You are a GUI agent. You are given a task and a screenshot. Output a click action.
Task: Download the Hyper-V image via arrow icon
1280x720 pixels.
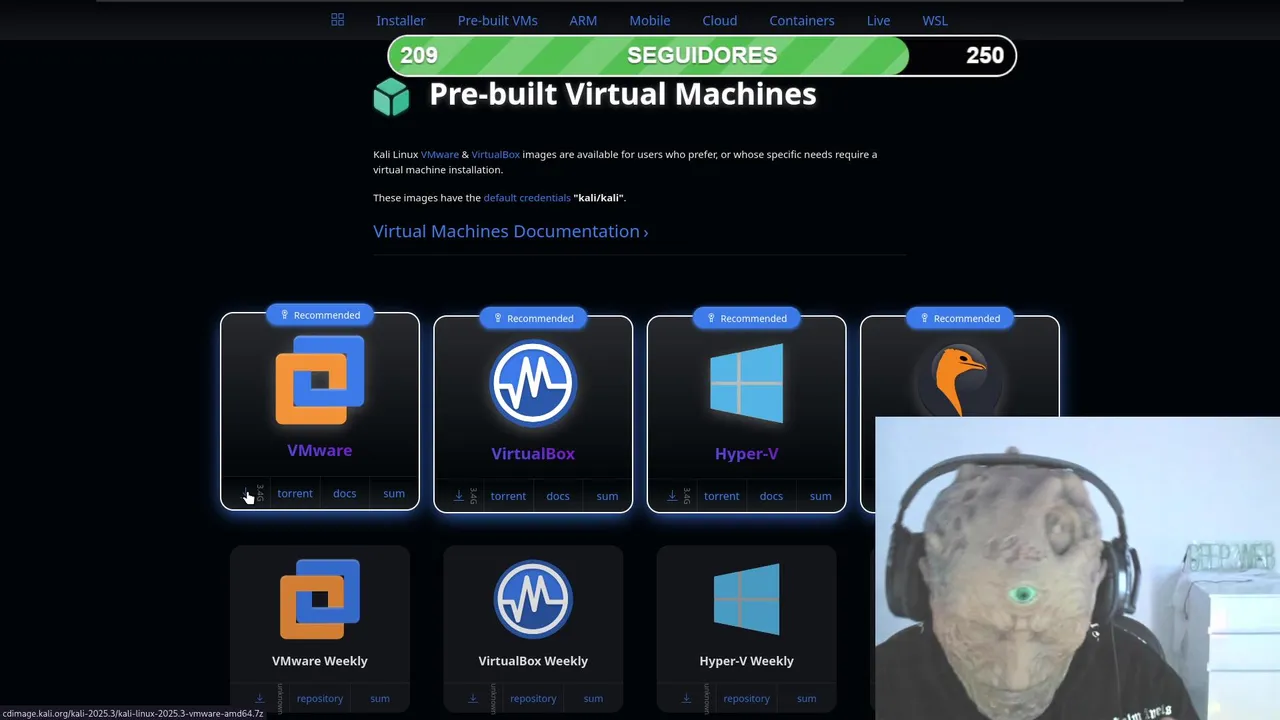tap(672, 496)
